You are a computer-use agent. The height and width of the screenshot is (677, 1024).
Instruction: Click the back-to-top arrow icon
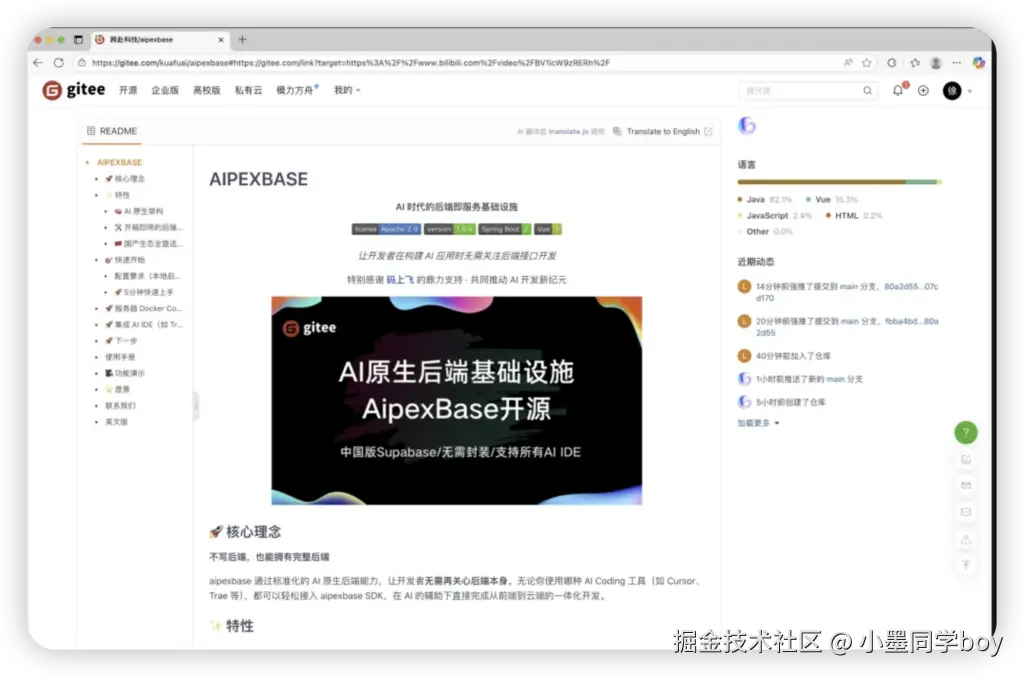click(966, 565)
